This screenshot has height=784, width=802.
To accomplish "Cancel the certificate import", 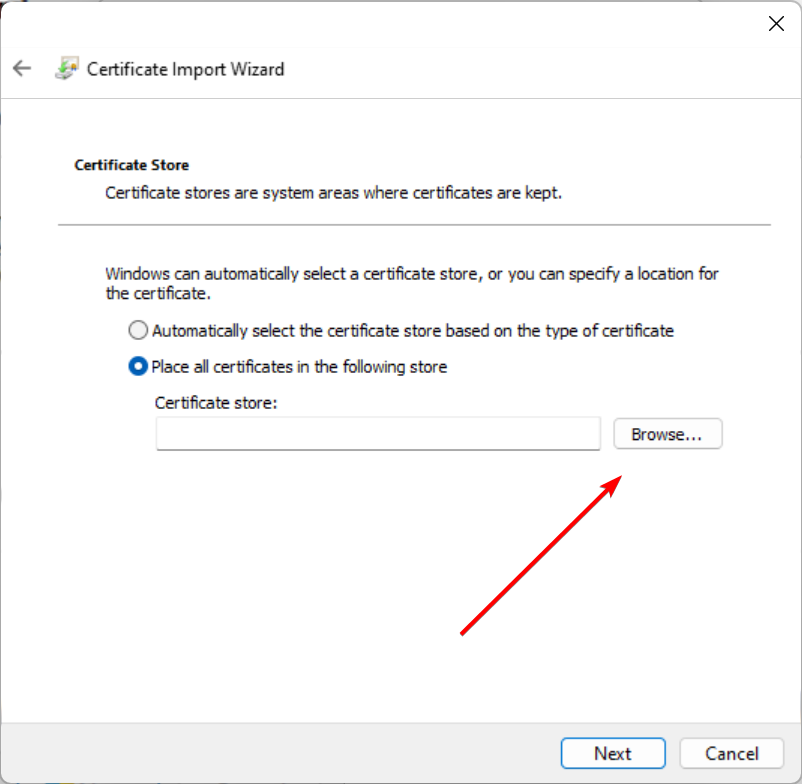I will click(x=731, y=753).
